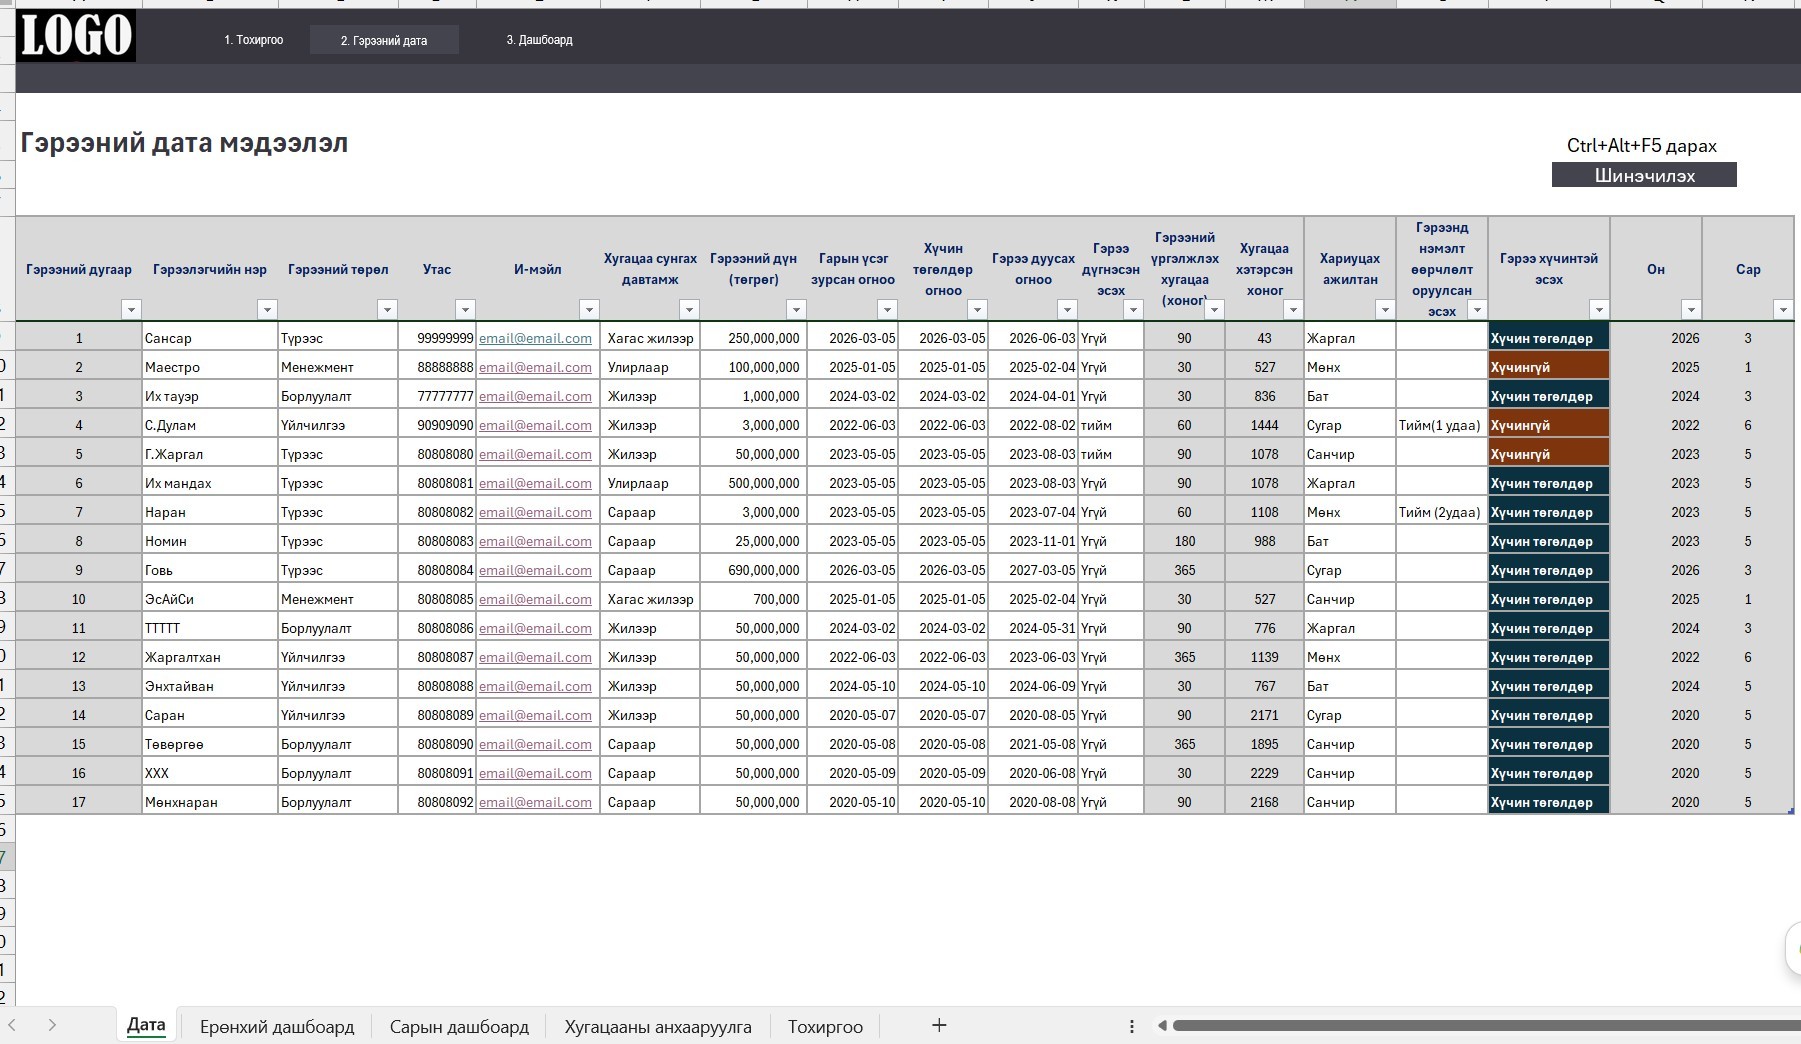Open filter for Хариуцах ажилтан column
1801x1044 pixels.
tap(1385, 310)
